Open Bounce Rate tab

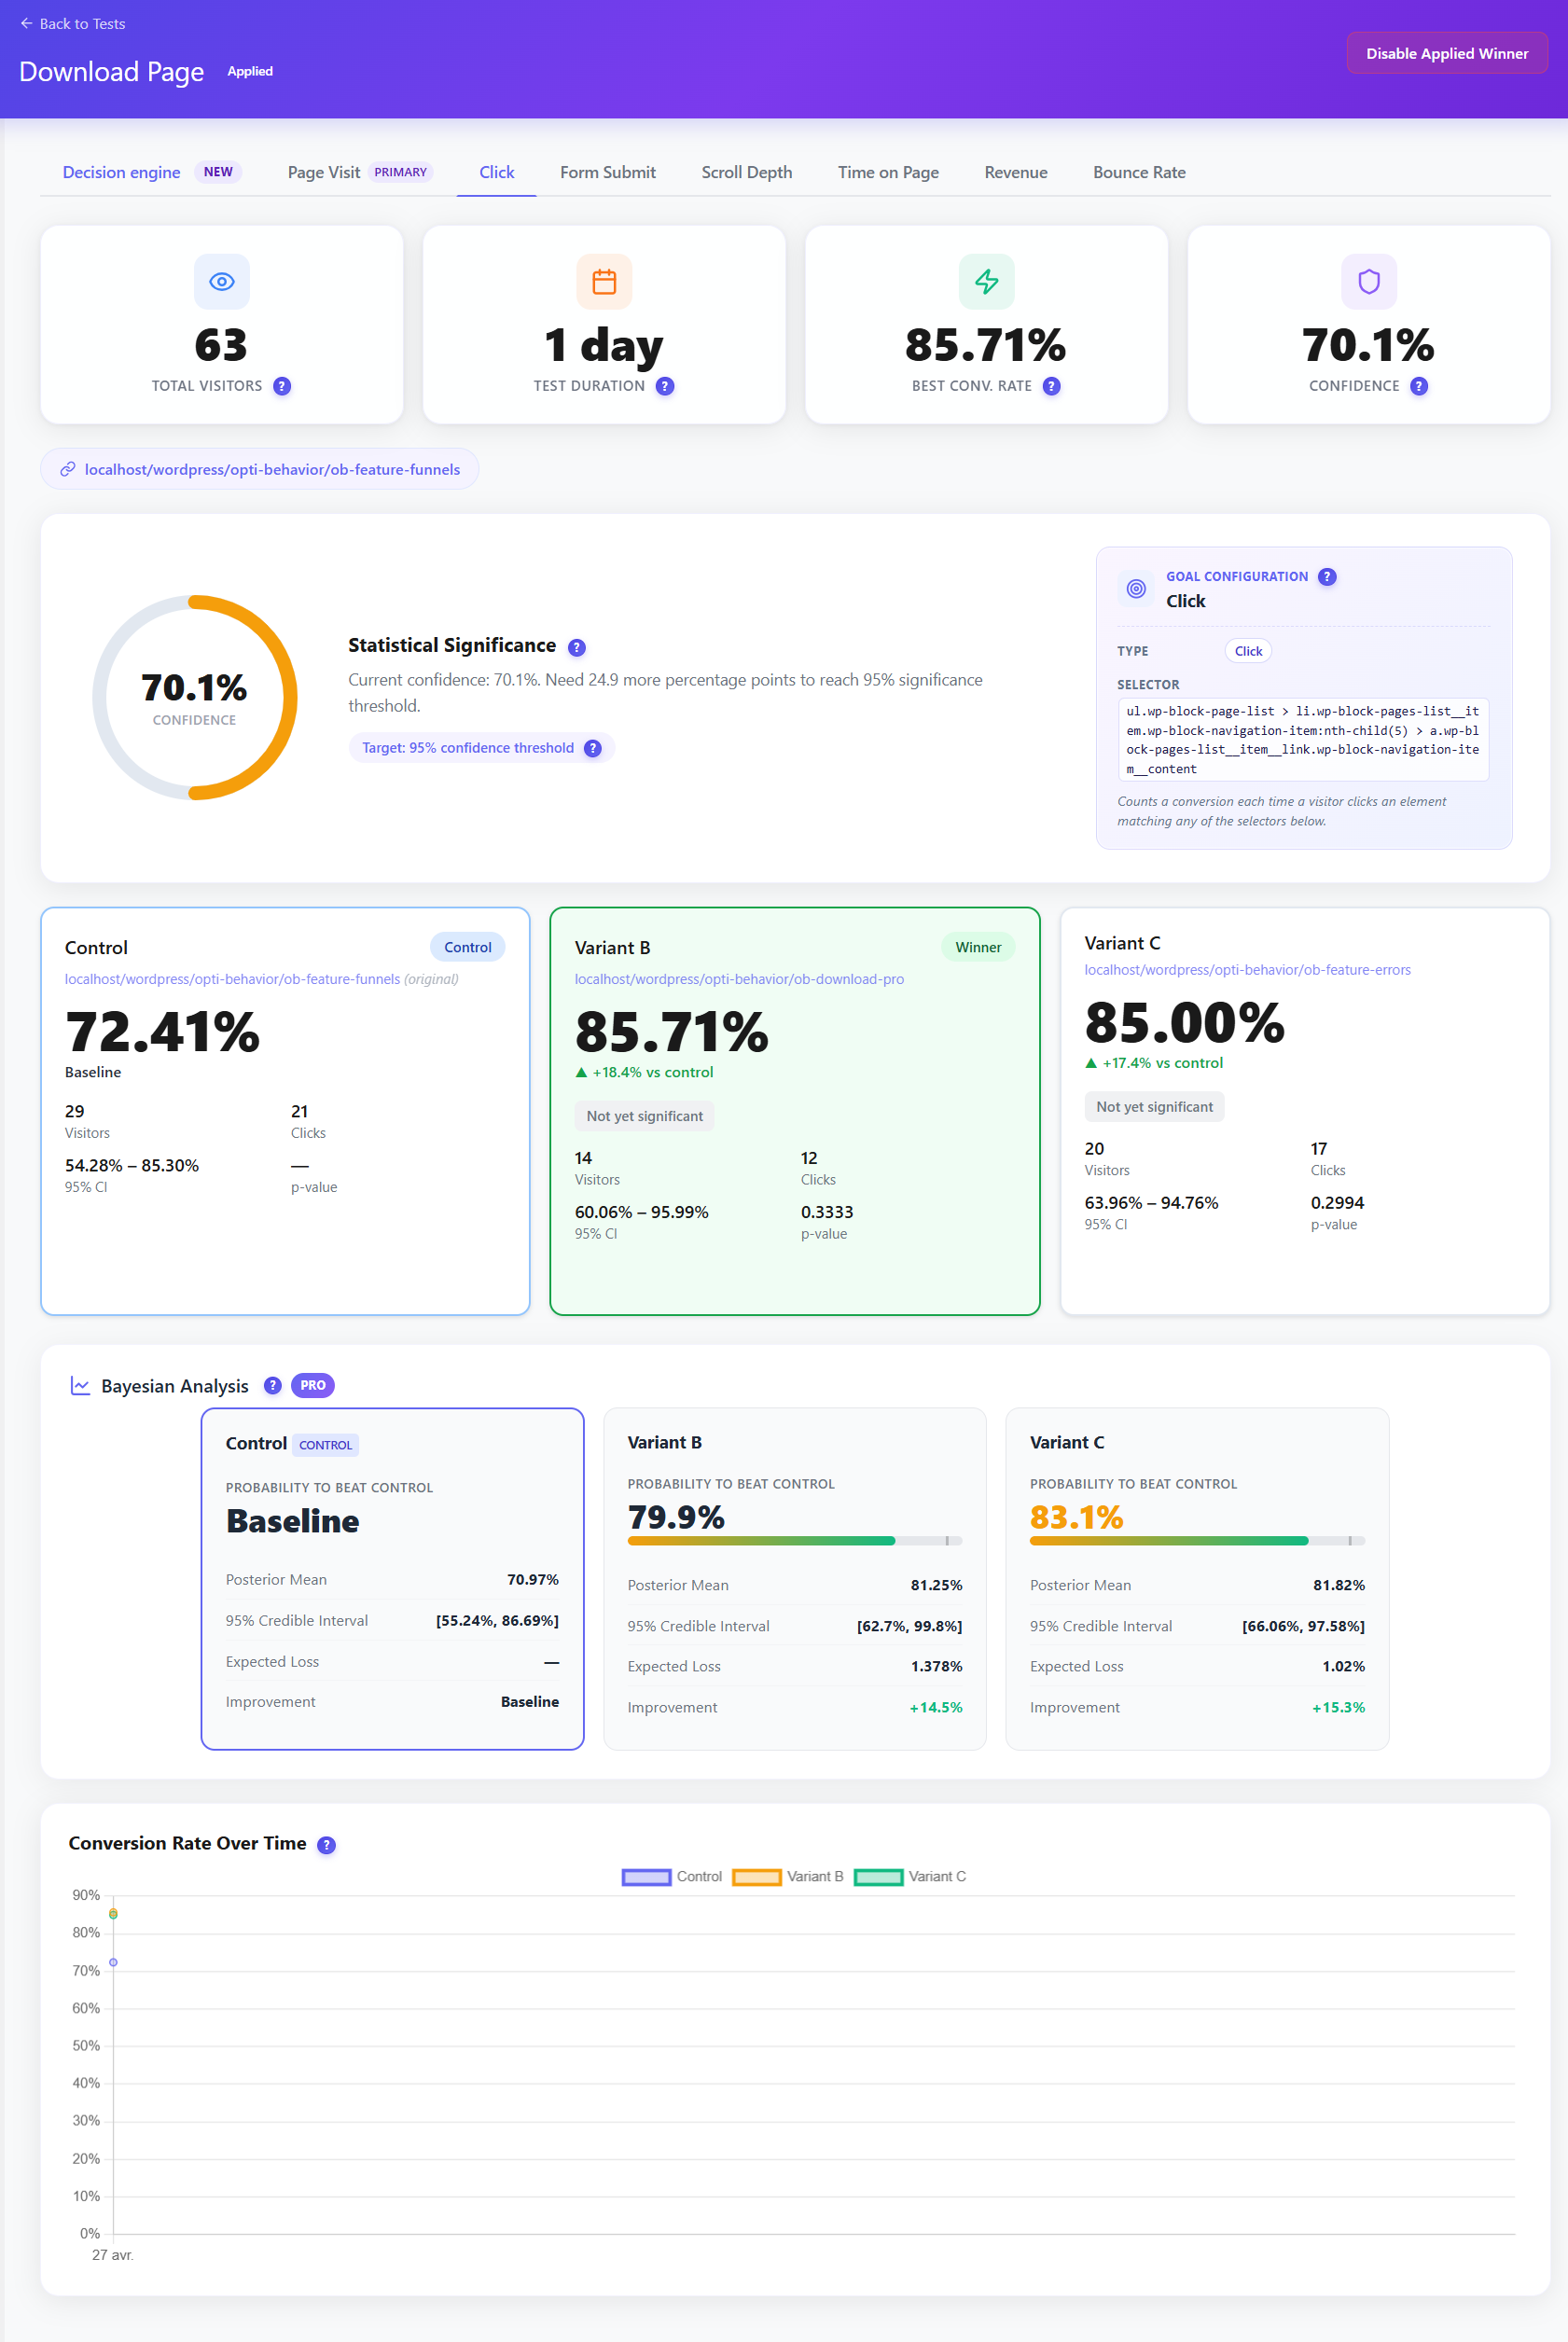(x=1139, y=172)
